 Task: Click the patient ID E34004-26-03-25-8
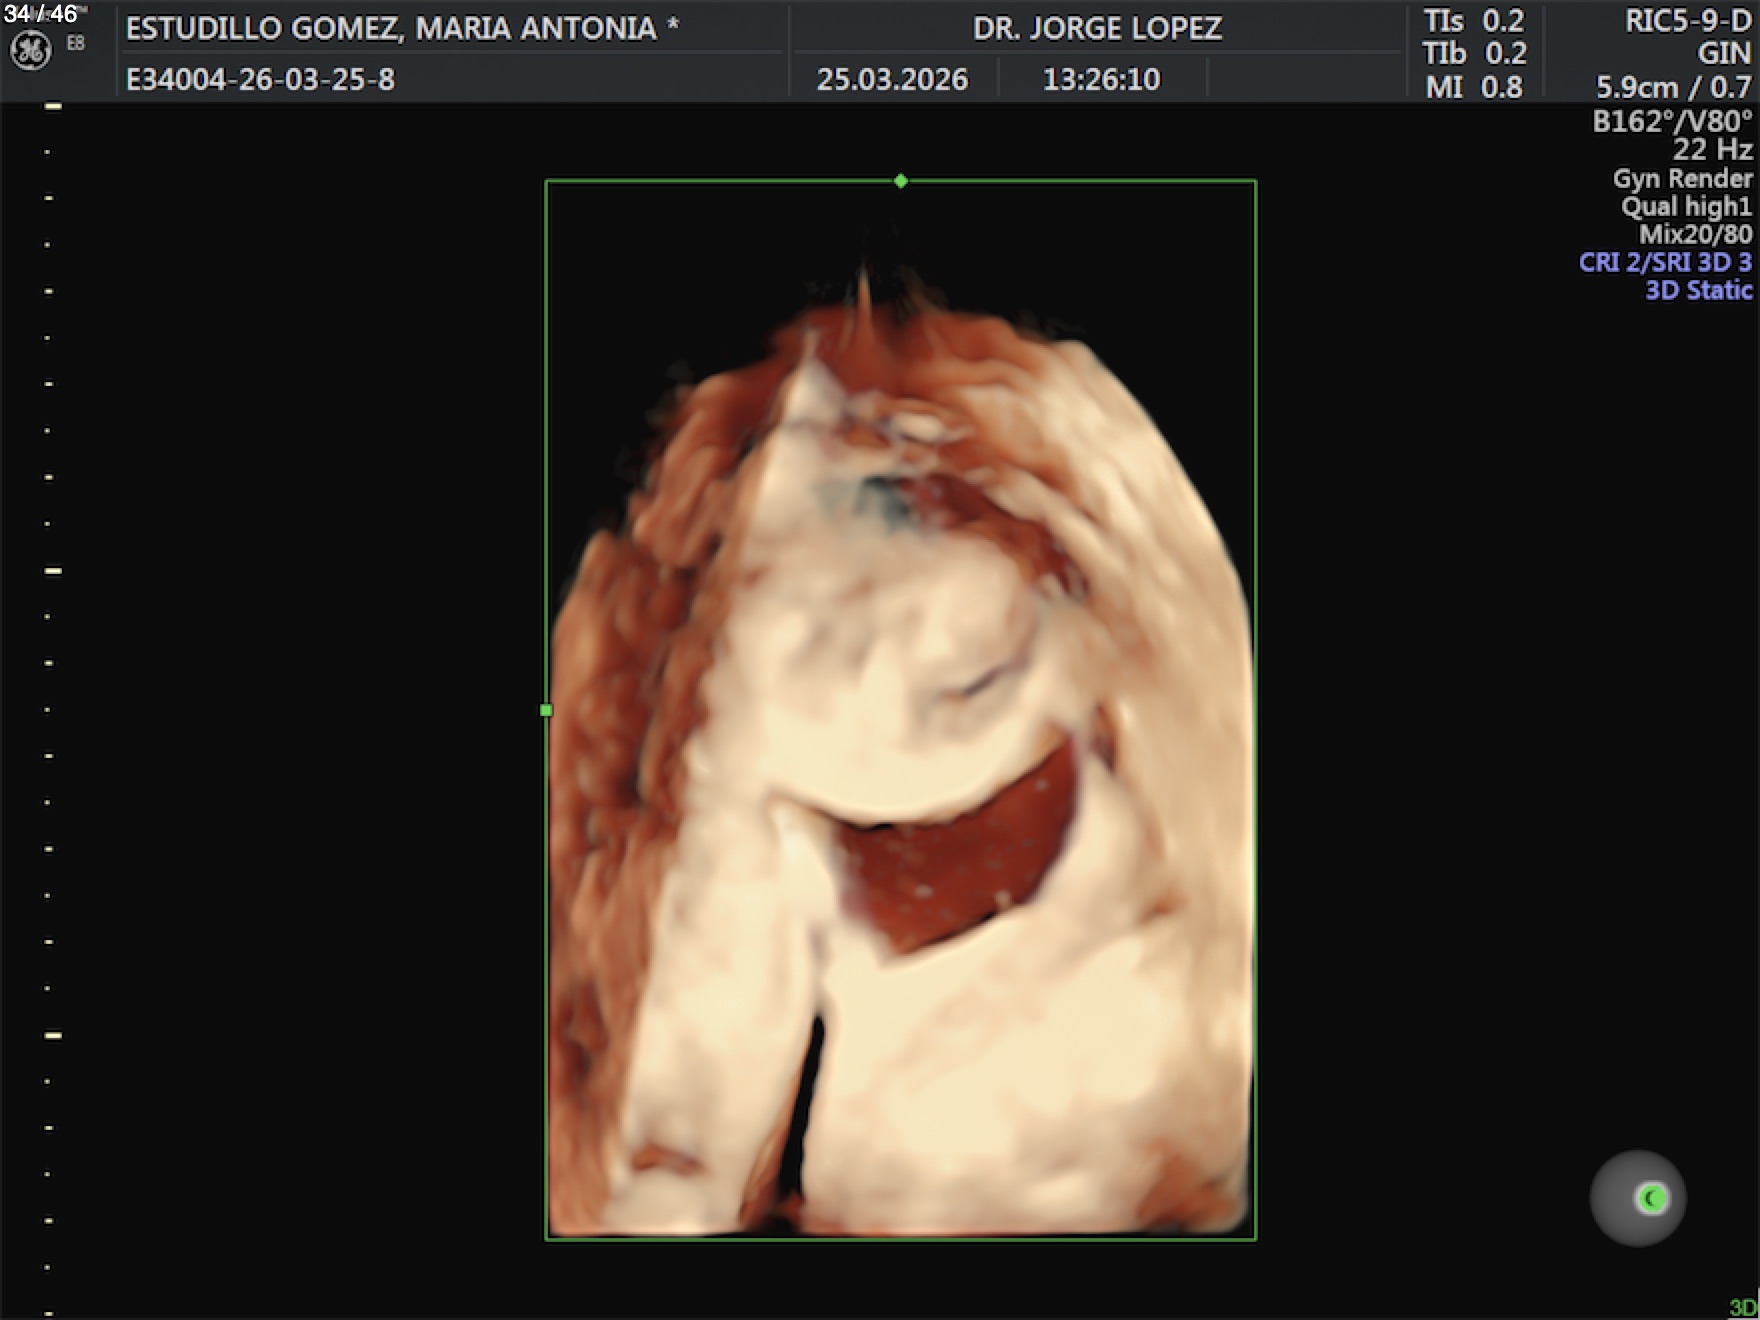[260, 79]
